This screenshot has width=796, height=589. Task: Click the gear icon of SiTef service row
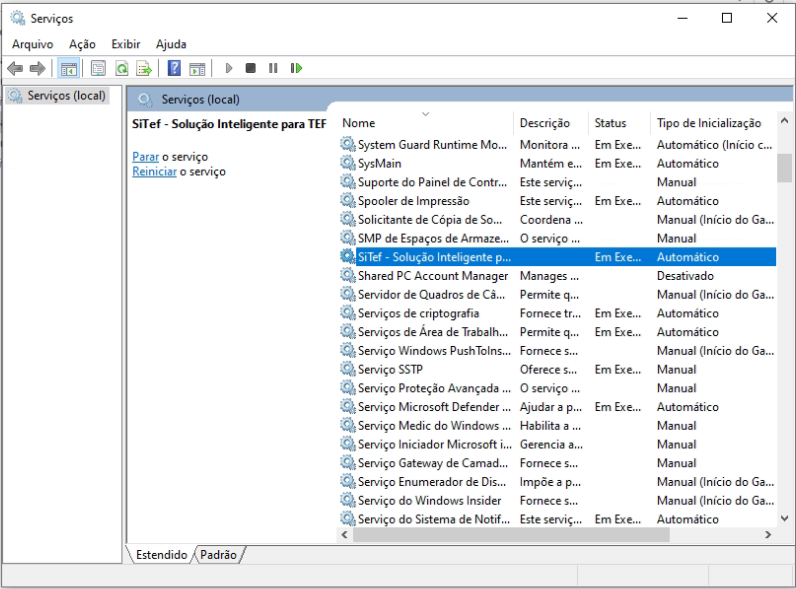[x=348, y=256]
